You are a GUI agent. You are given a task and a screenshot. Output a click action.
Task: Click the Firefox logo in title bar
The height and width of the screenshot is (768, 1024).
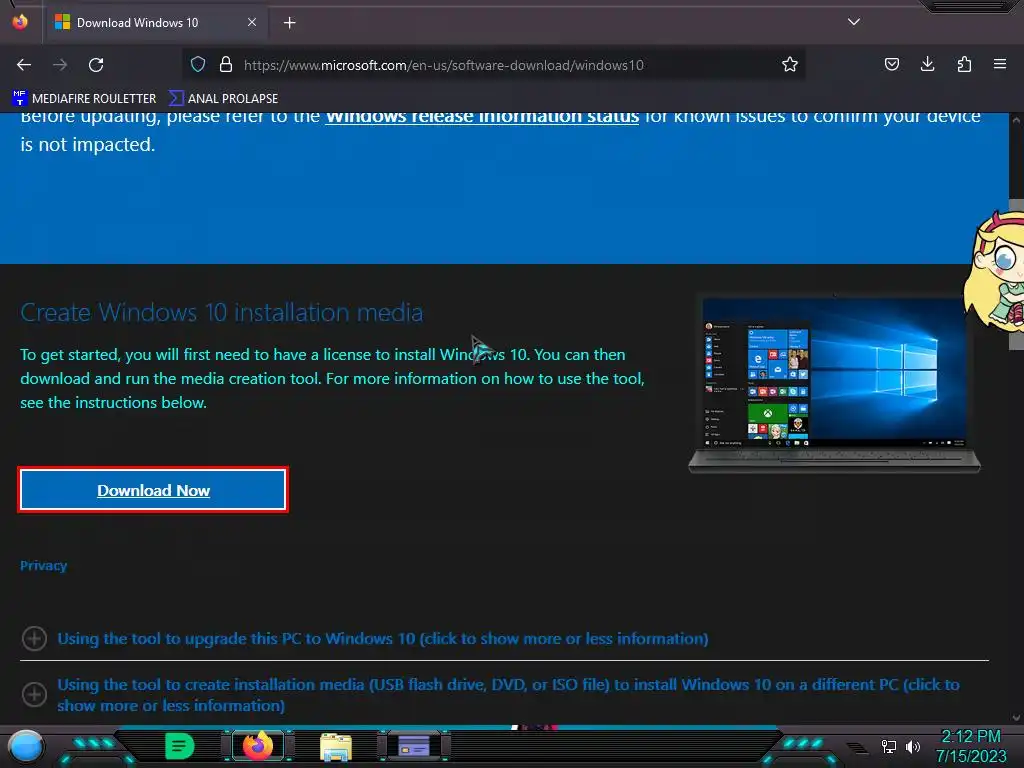[20, 22]
